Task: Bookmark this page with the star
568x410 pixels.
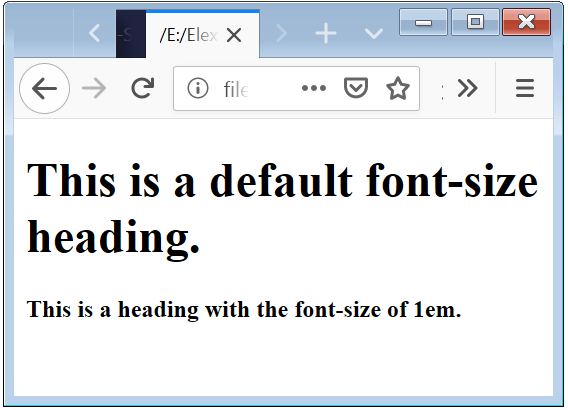Action: click(398, 88)
